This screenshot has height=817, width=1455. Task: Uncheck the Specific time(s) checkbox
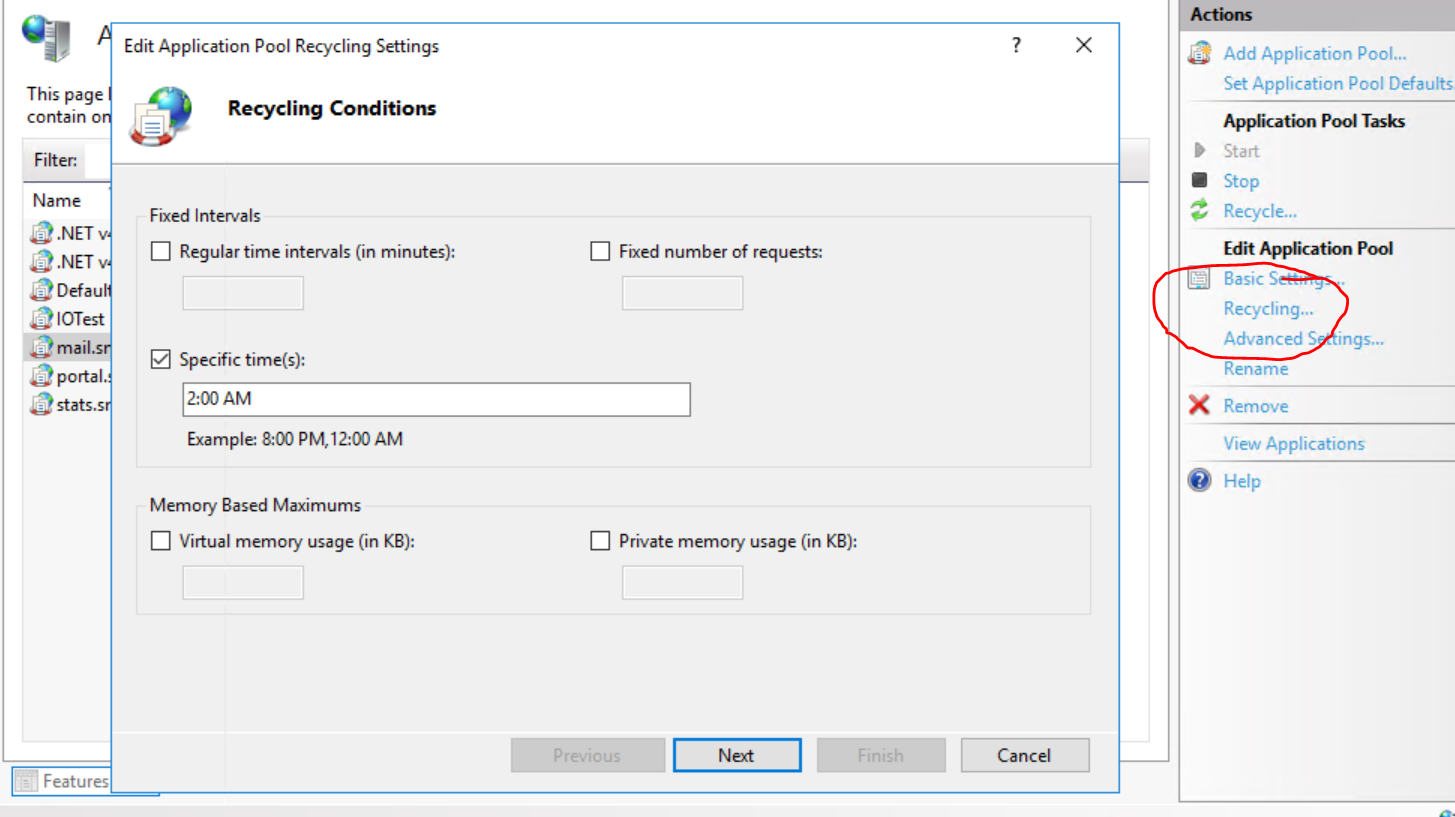[161, 359]
